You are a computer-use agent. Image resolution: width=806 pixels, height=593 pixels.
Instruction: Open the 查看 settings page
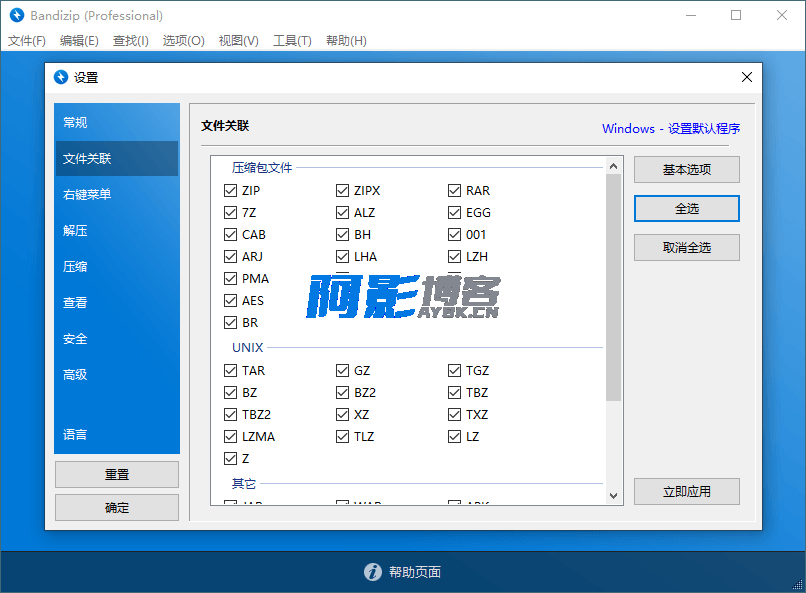[117, 302]
